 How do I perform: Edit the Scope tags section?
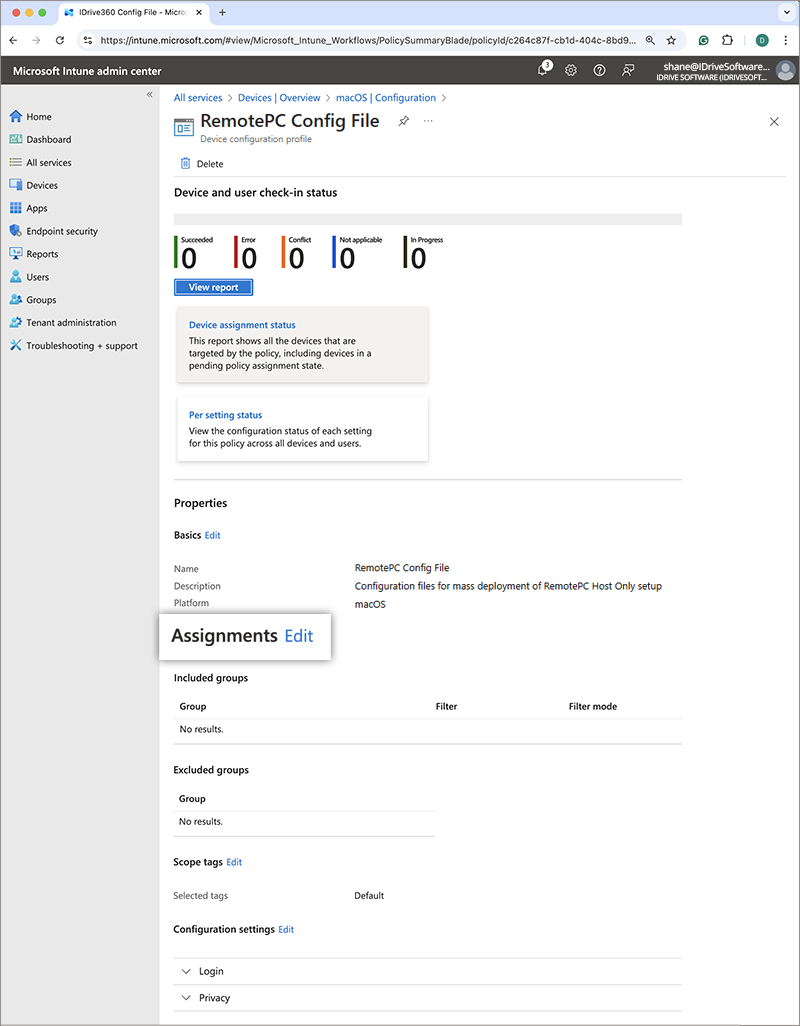tap(234, 862)
